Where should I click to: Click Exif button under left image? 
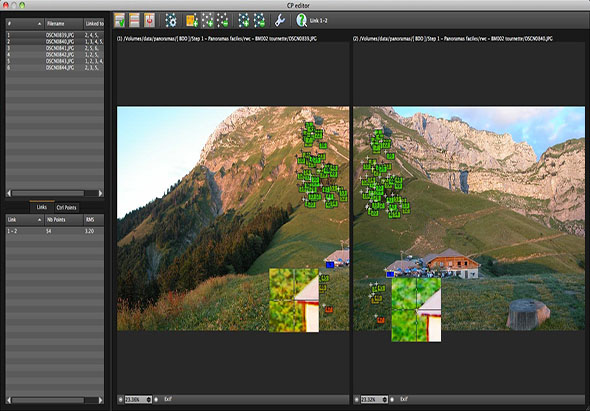(168, 399)
